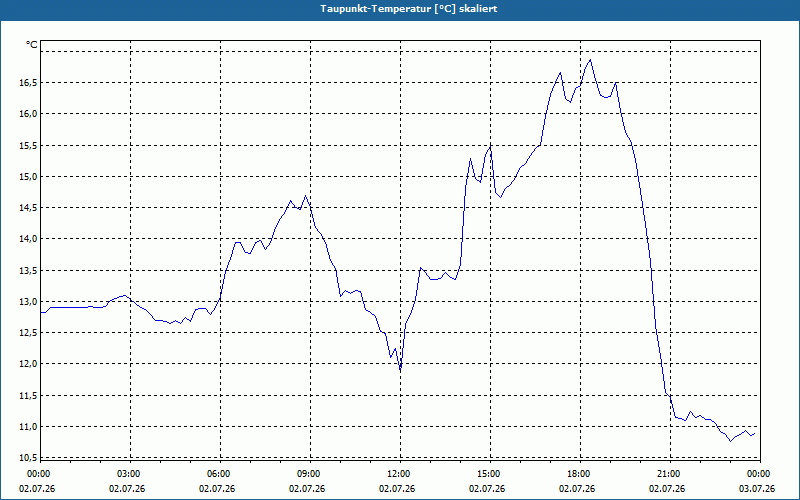Screen dimensions: 800x500
Task: Click the 'Taupunkt-Temperatur [°C] skaliert' title bar
Action: coord(400,9)
